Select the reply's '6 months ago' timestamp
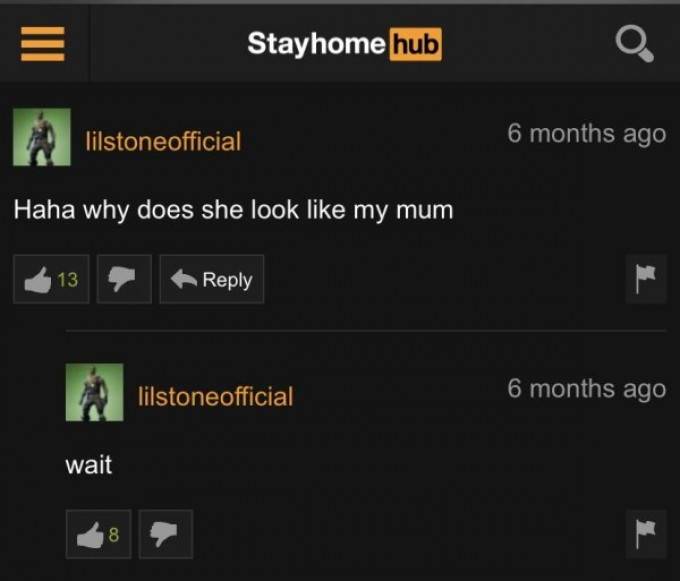 (586, 388)
